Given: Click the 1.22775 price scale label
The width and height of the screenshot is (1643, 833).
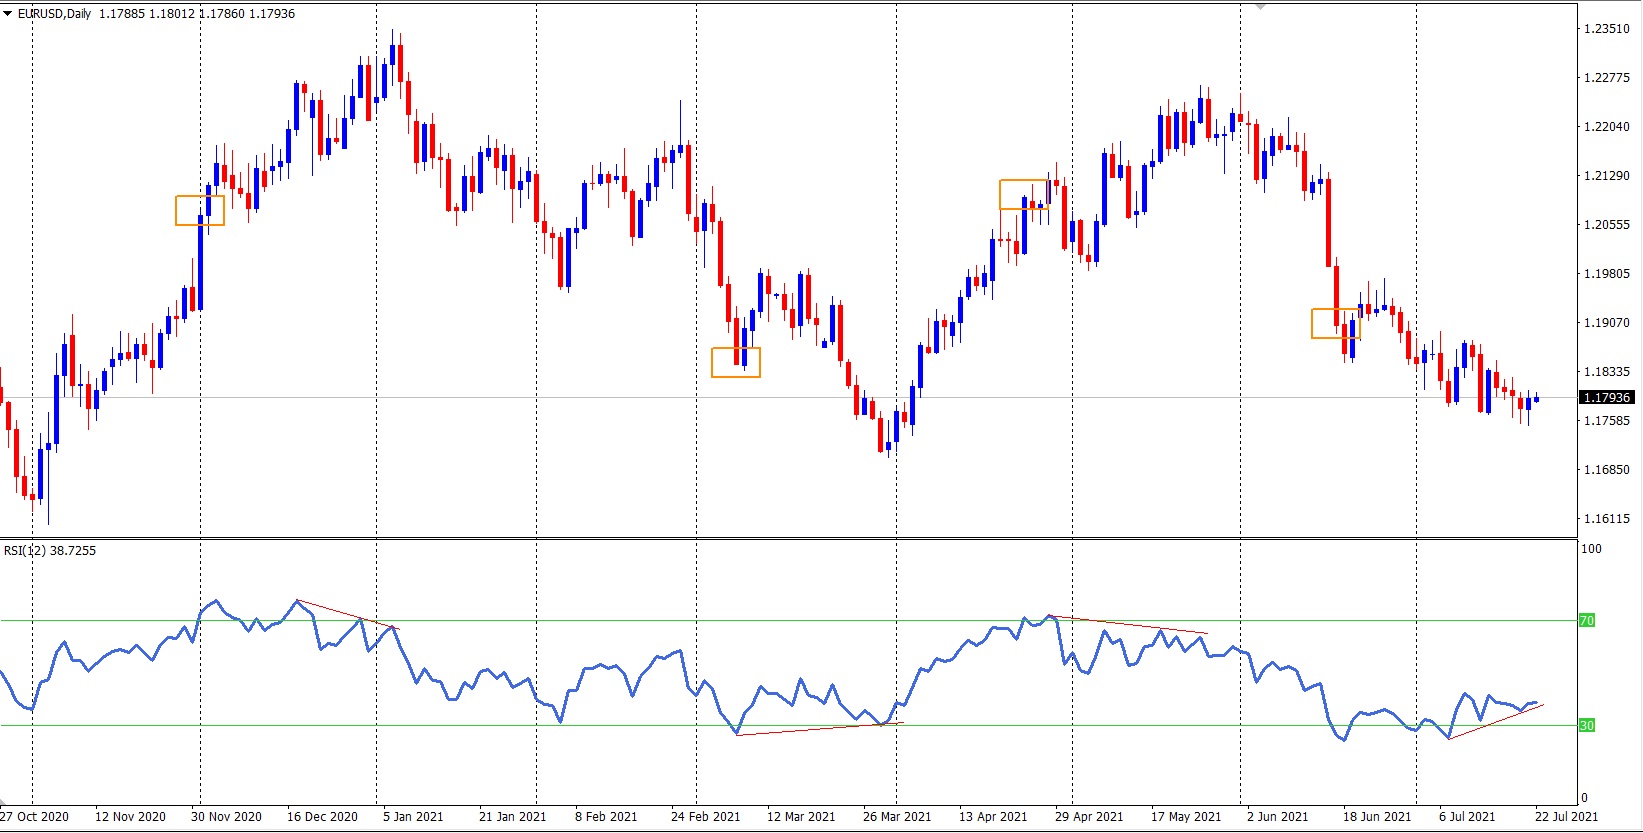Looking at the screenshot, I should point(1607,78).
